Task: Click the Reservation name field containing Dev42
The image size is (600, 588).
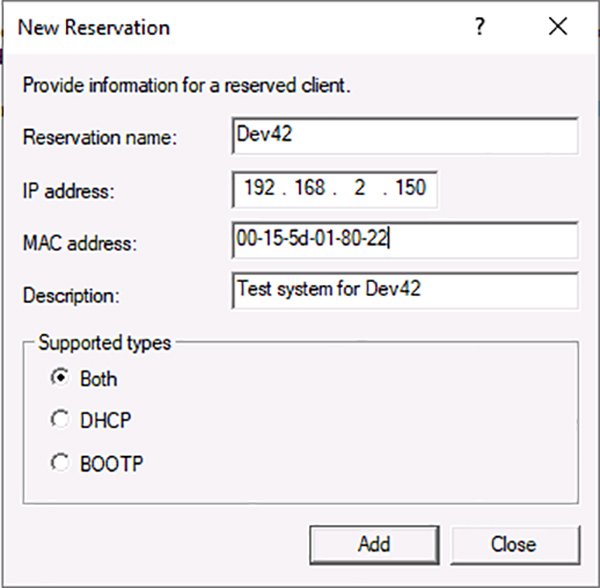Action: [x=404, y=136]
